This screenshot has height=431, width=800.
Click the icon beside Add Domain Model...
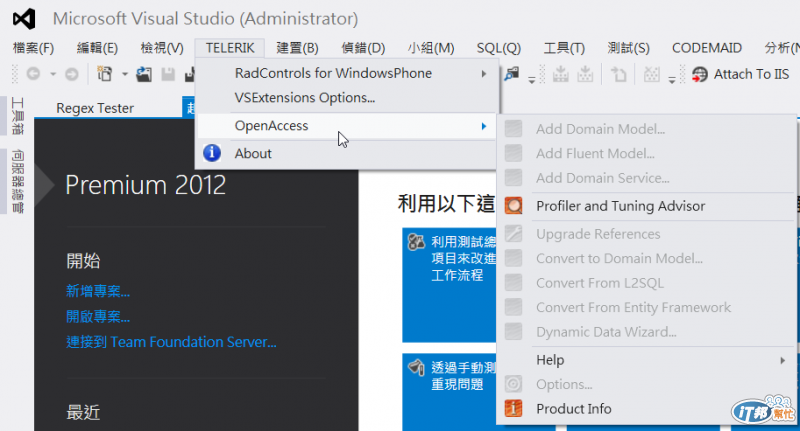(513, 129)
